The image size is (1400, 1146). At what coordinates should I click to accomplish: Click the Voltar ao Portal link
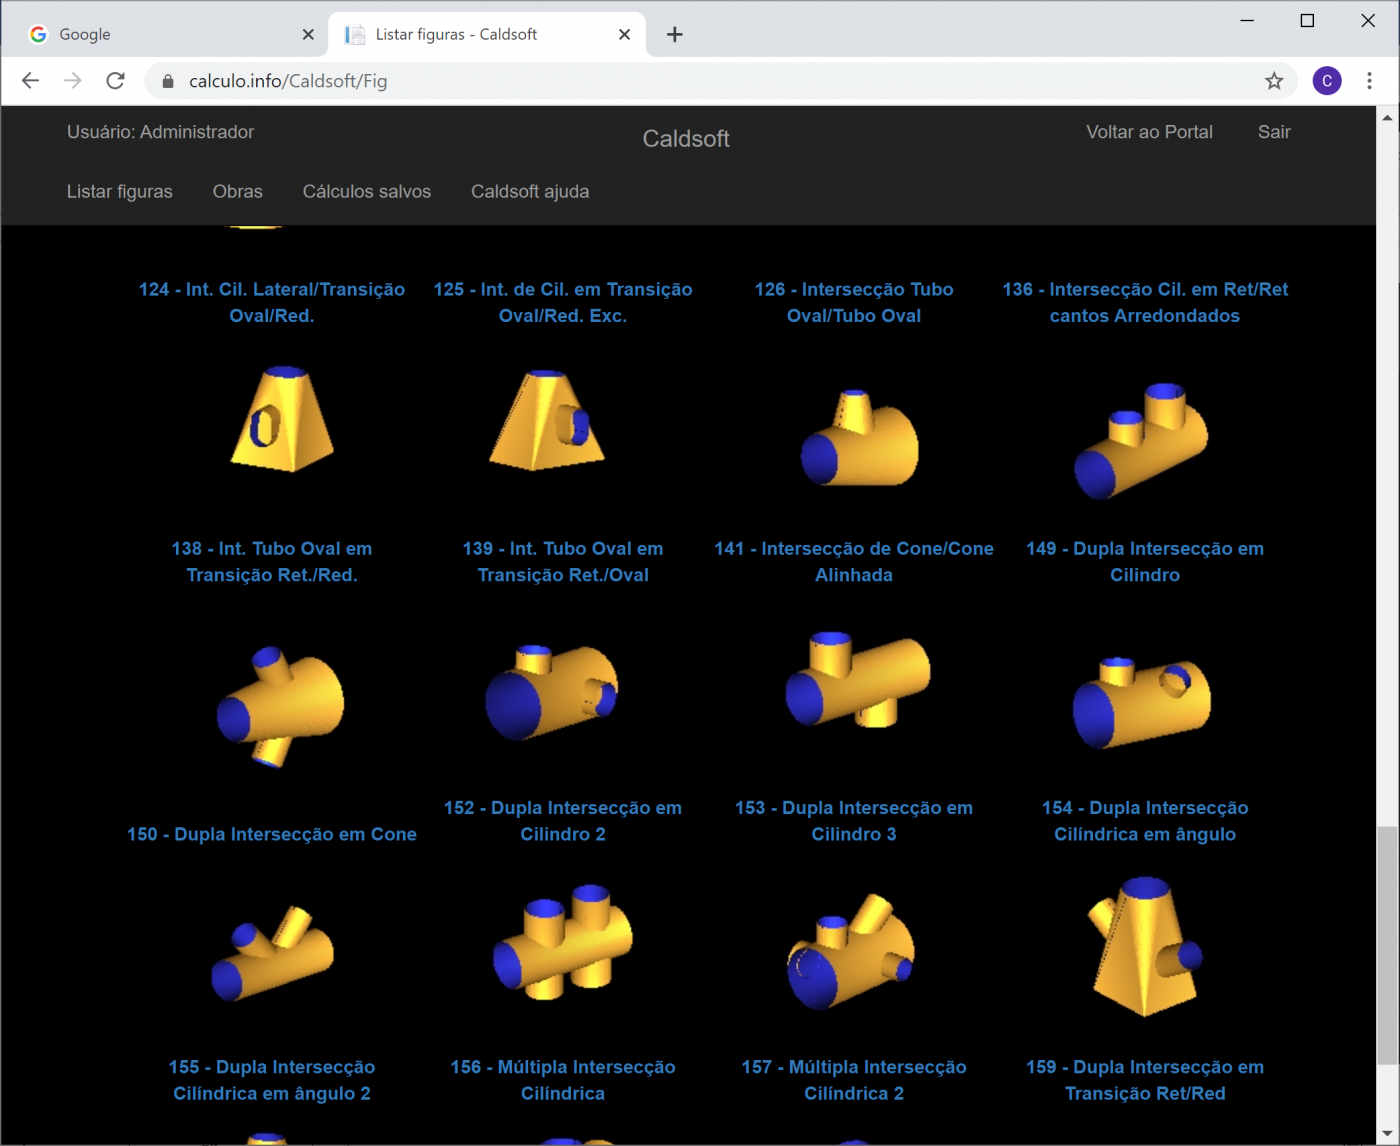tap(1149, 132)
